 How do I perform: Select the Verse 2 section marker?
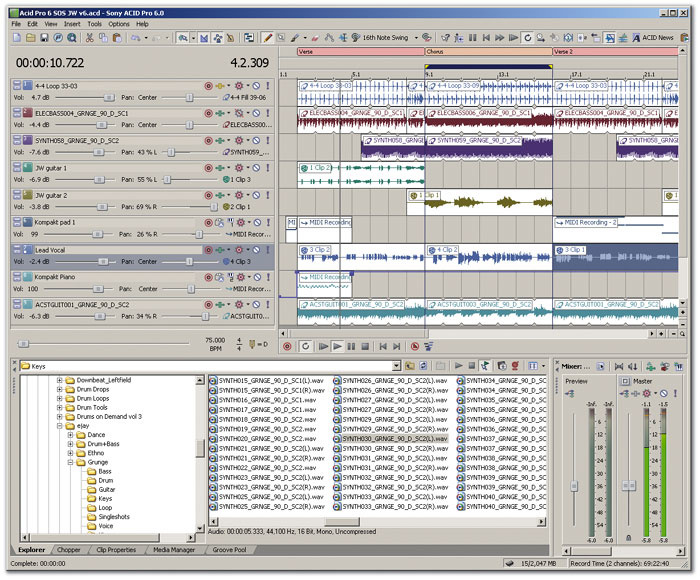[615, 52]
